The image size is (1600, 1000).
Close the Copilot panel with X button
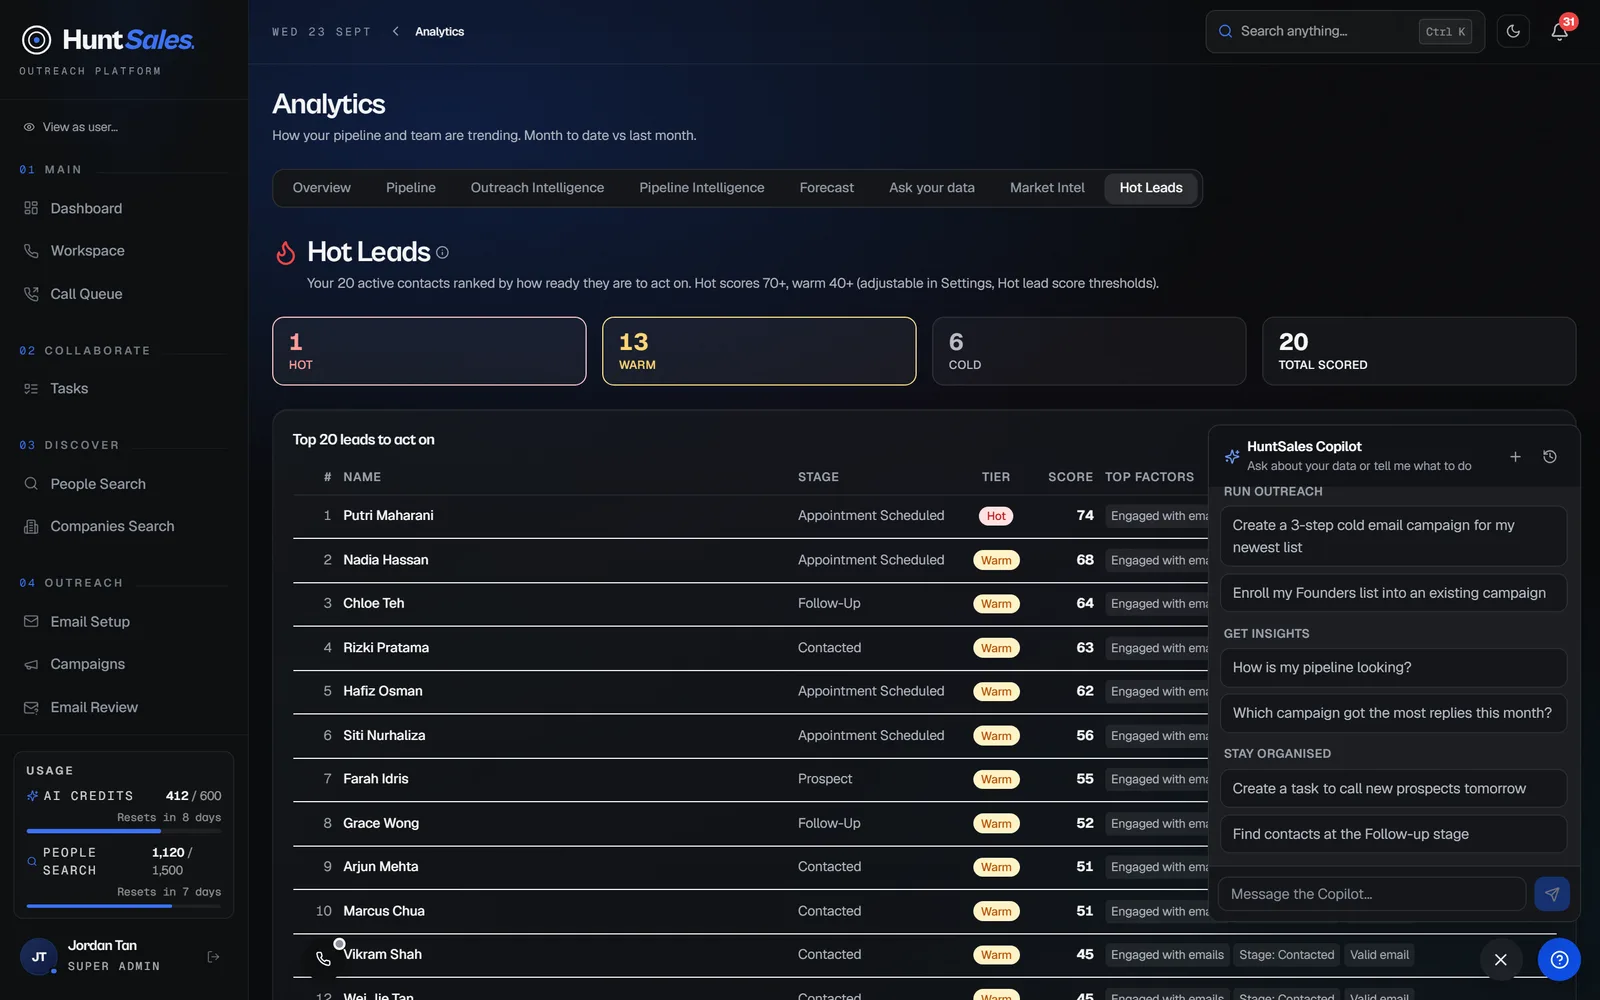tap(1501, 960)
